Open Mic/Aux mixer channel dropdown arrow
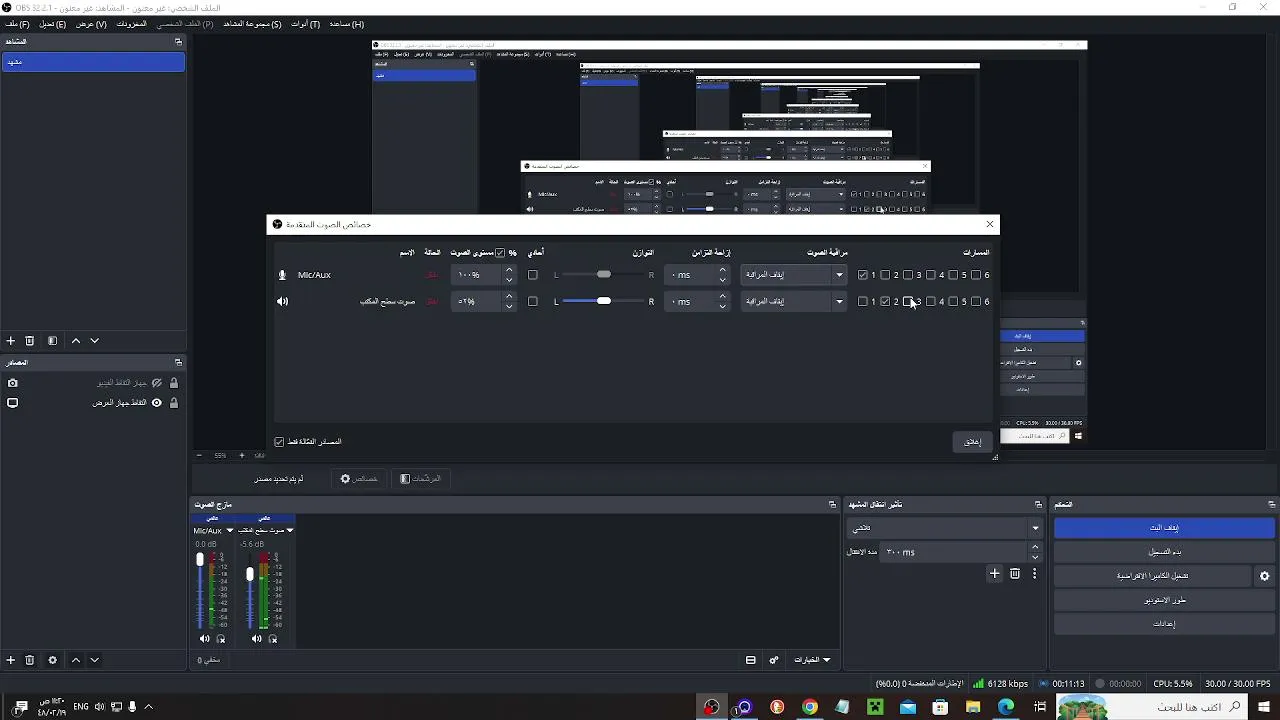Viewport: 1280px width, 720px height. 230,530
